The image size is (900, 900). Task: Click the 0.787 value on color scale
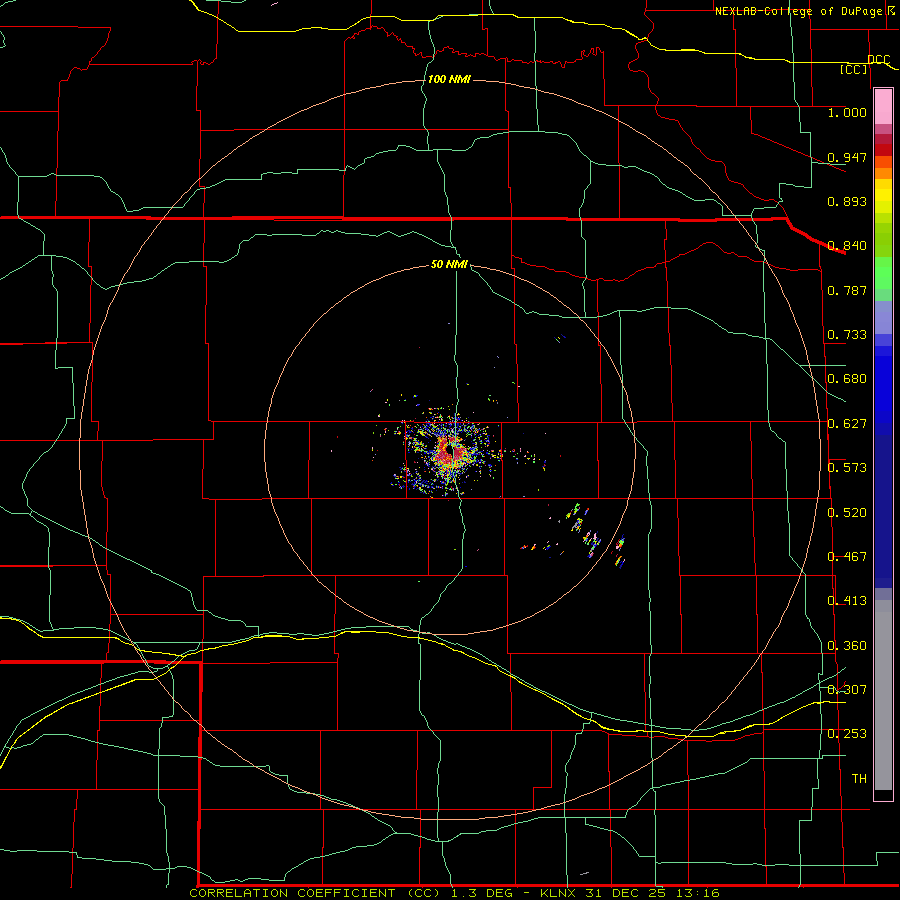coord(847,290)
